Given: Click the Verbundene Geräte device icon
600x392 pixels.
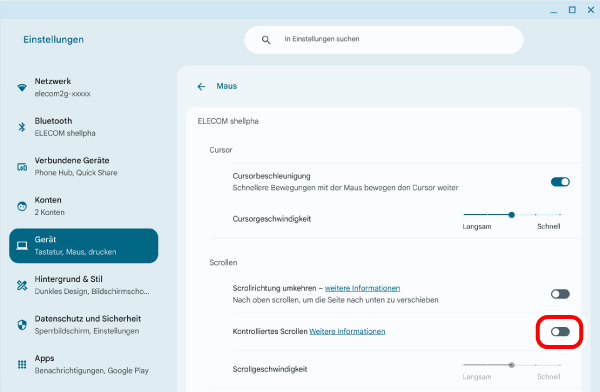Looking at the screenshot, I should [x=22, y=167].
